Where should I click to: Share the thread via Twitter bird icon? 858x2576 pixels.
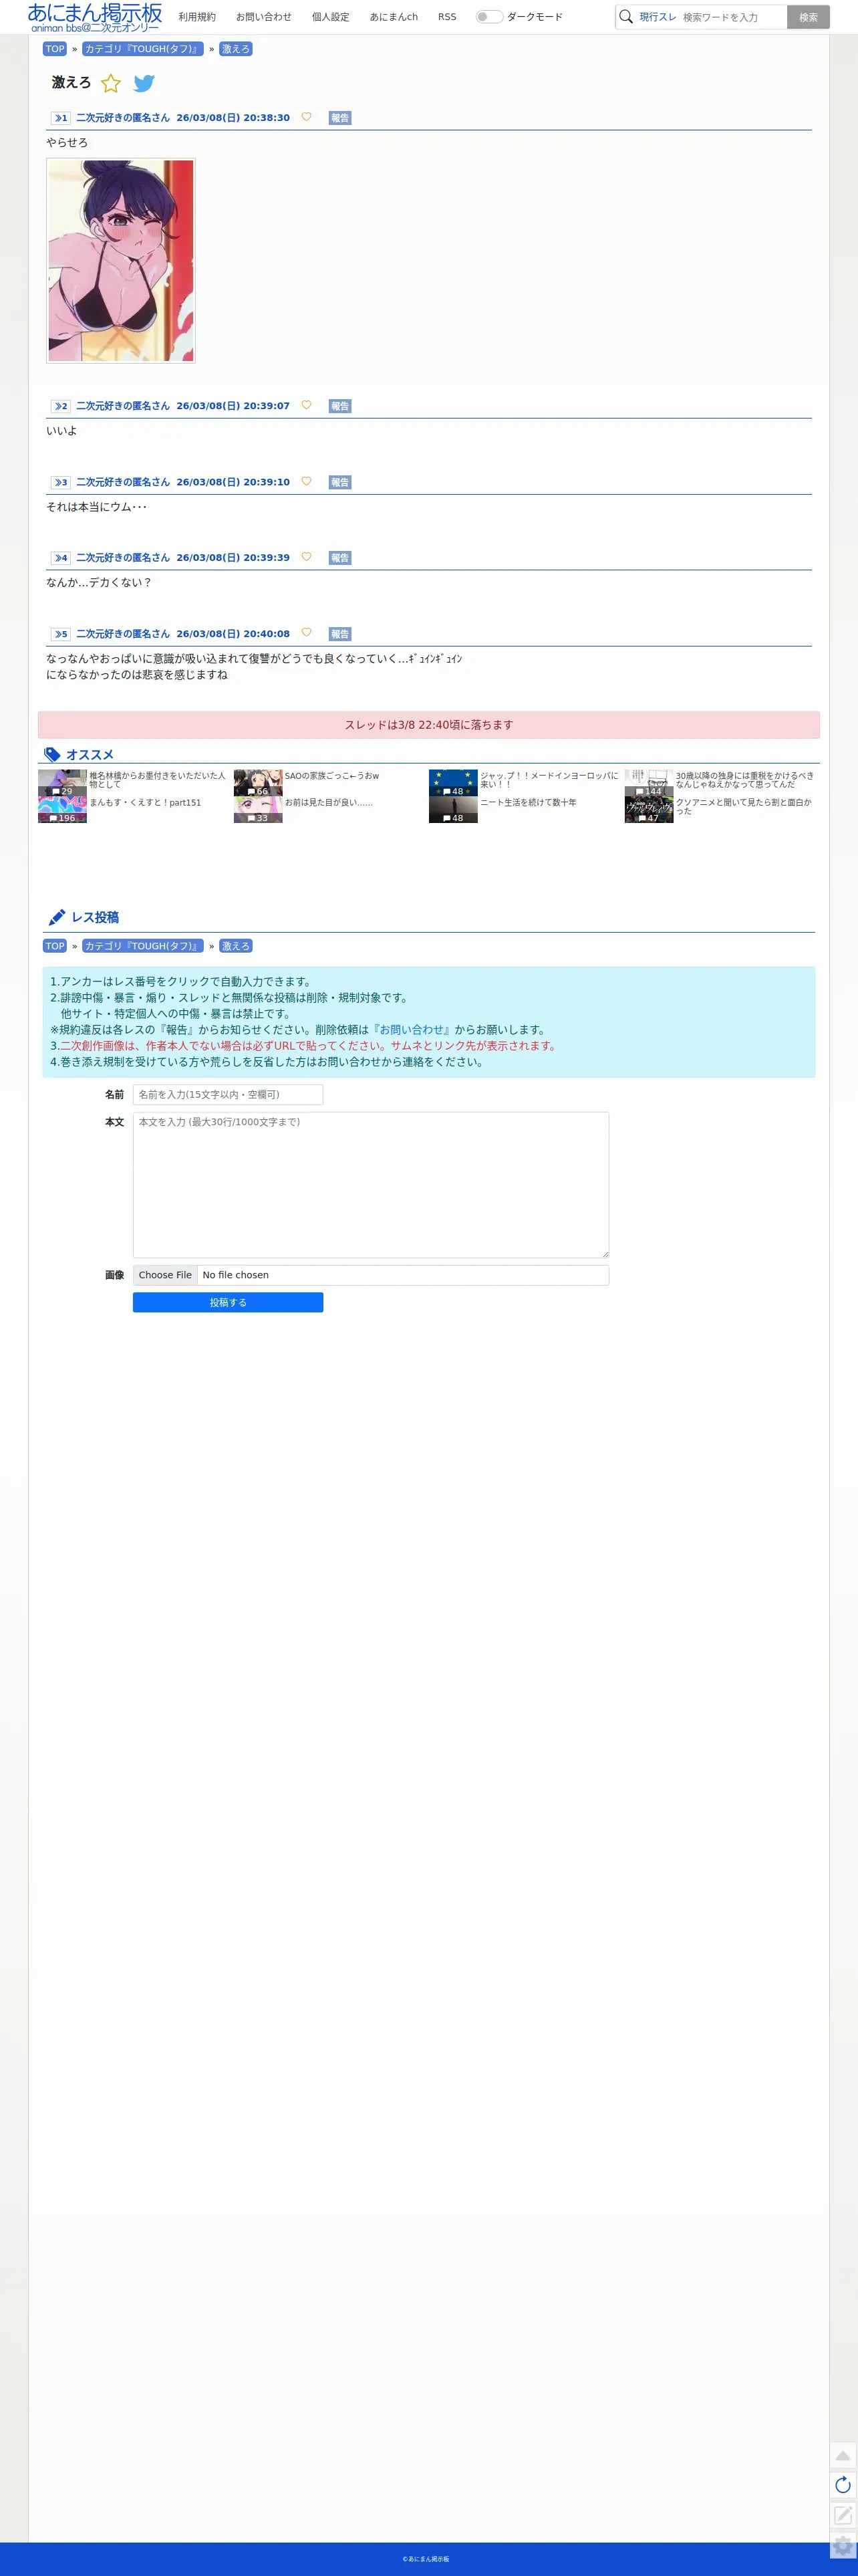click(144, 84)
